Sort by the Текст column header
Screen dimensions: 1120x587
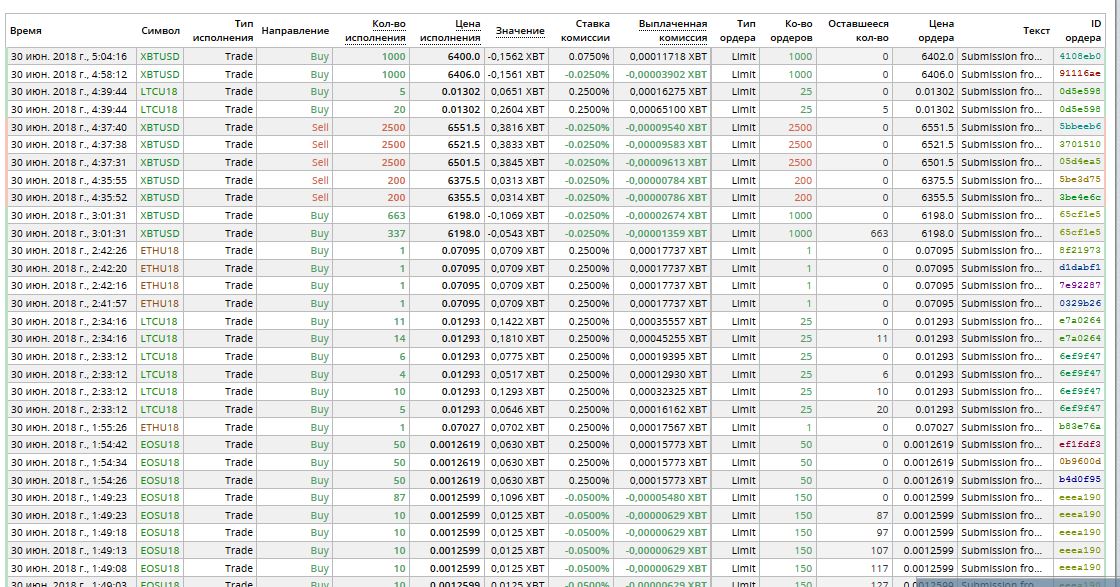(1036, 31)
